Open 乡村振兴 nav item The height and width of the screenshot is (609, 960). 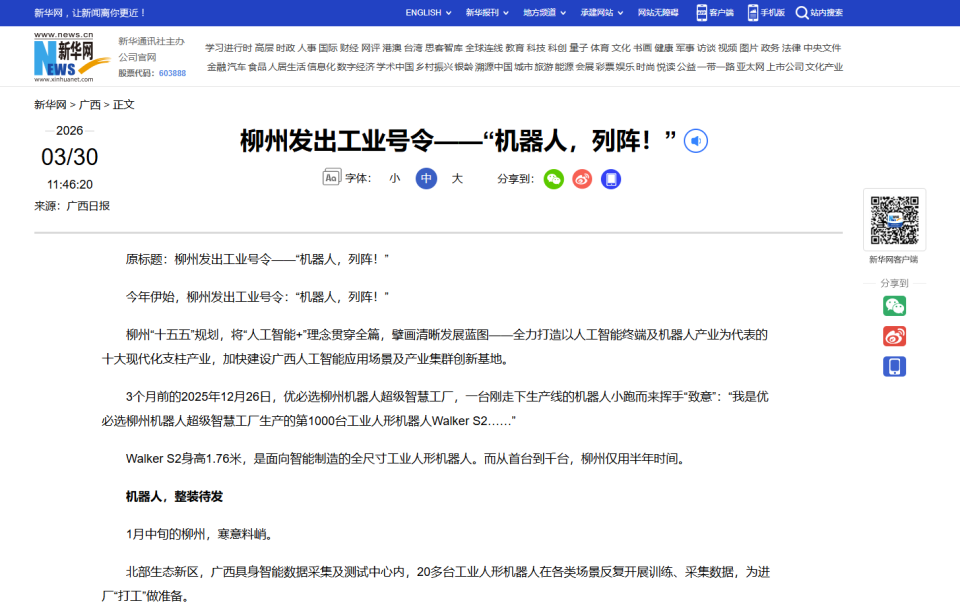coord(434,67)
